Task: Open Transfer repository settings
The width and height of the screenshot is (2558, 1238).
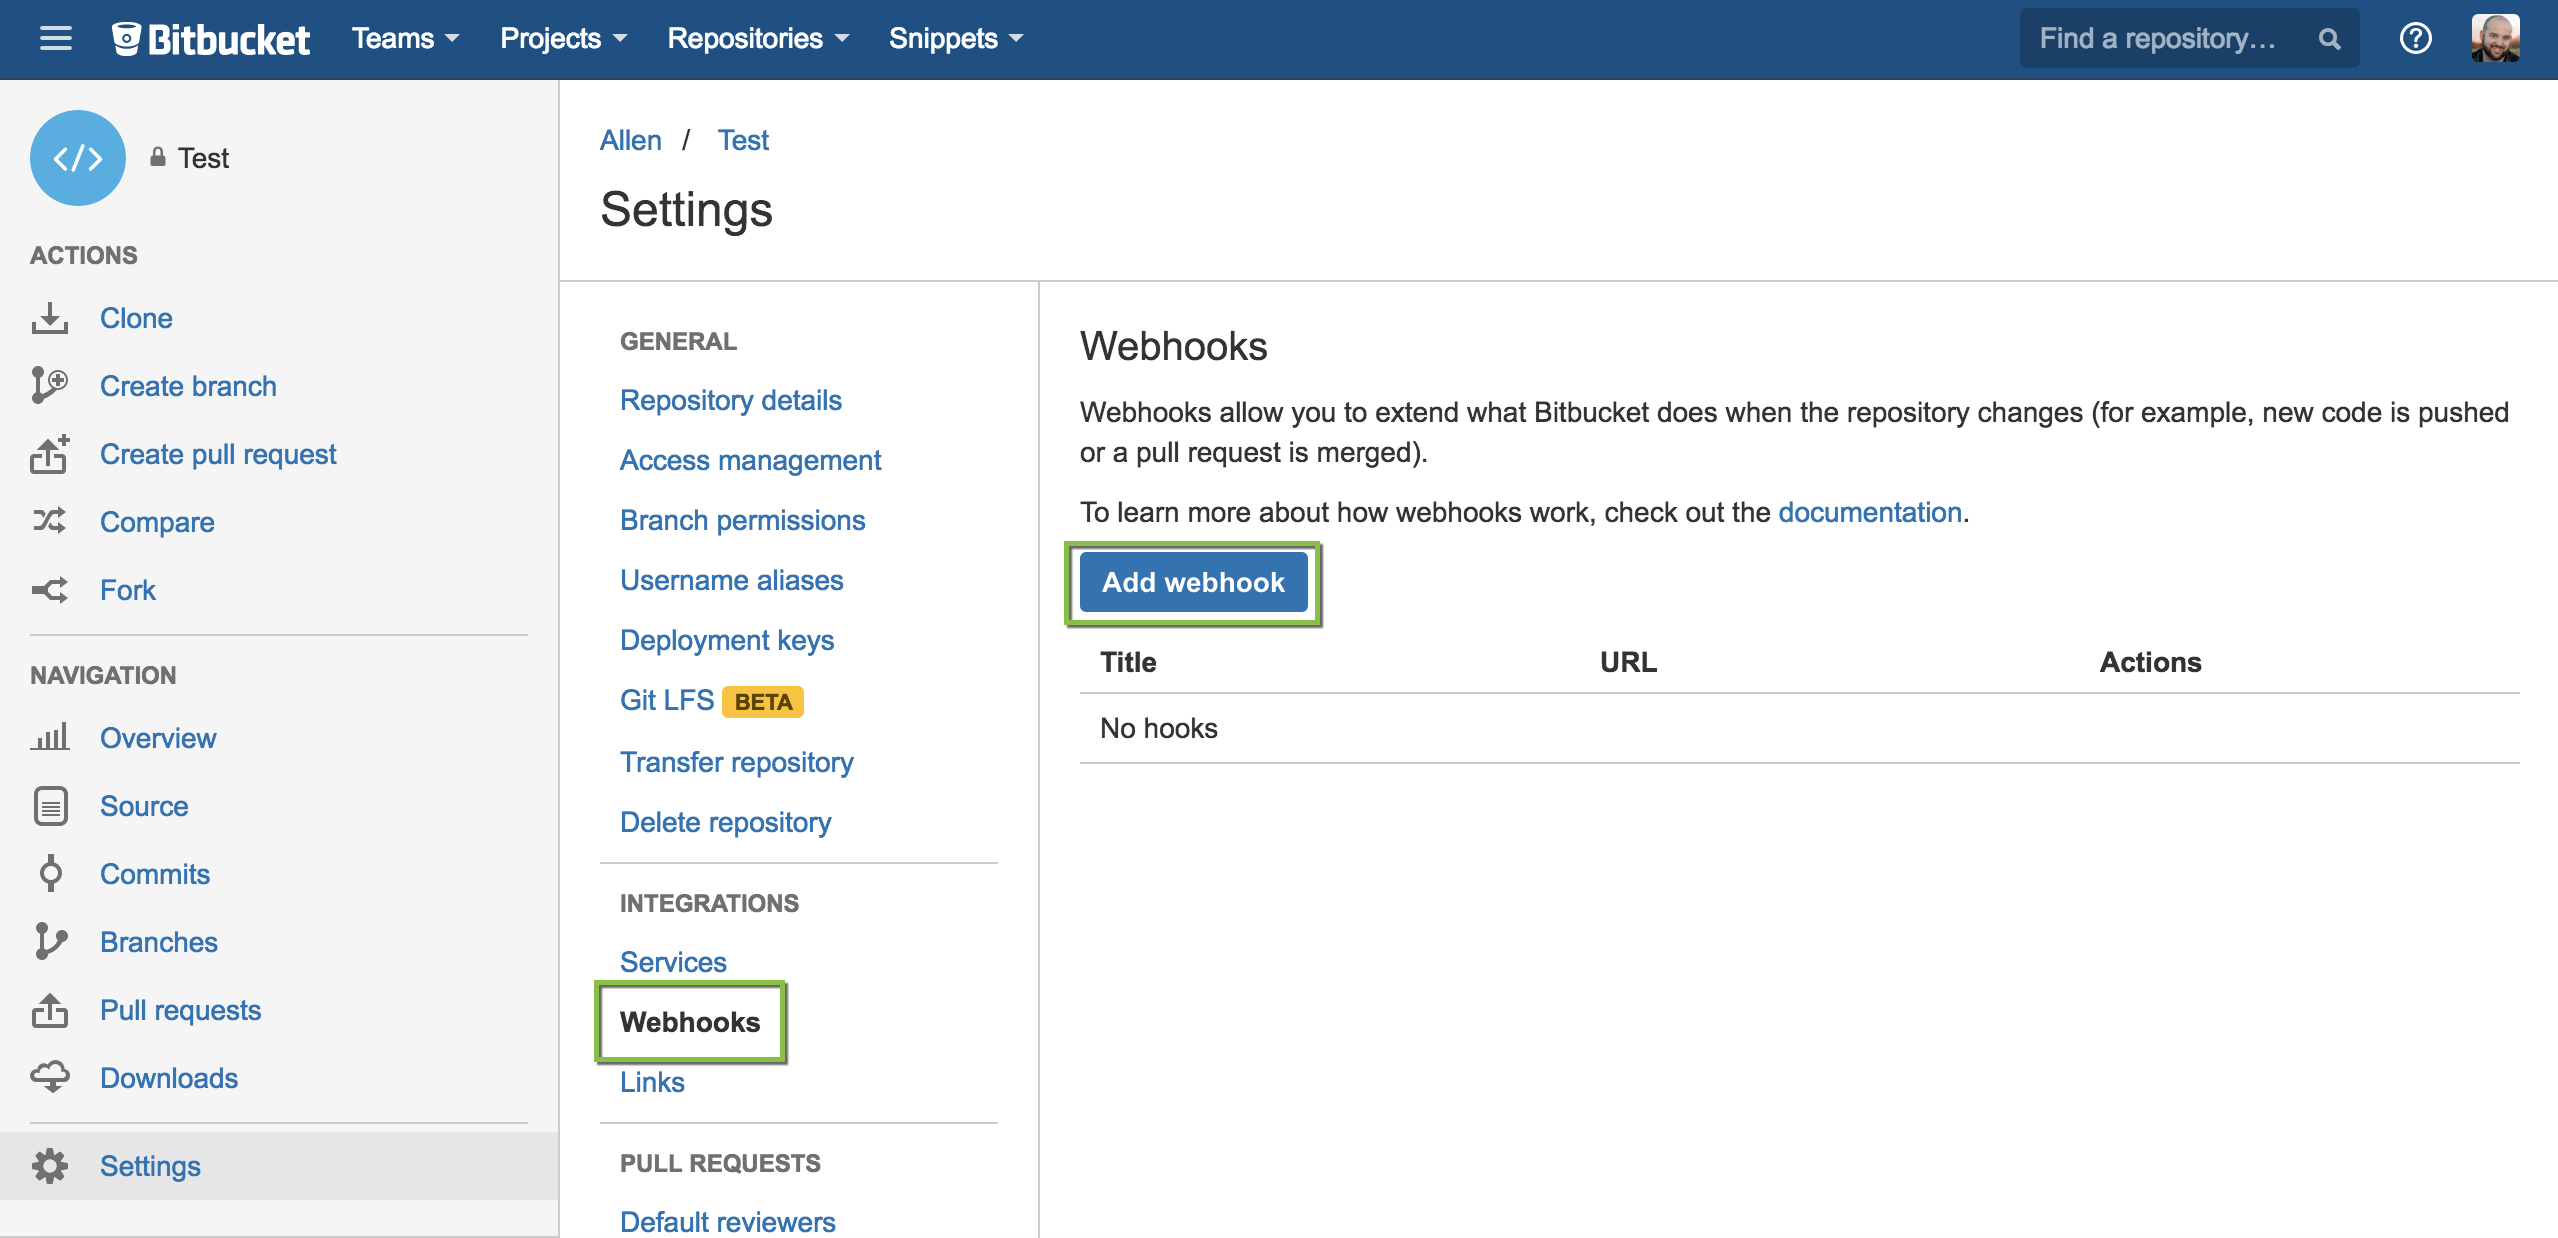Action: [x=737, y=762]
